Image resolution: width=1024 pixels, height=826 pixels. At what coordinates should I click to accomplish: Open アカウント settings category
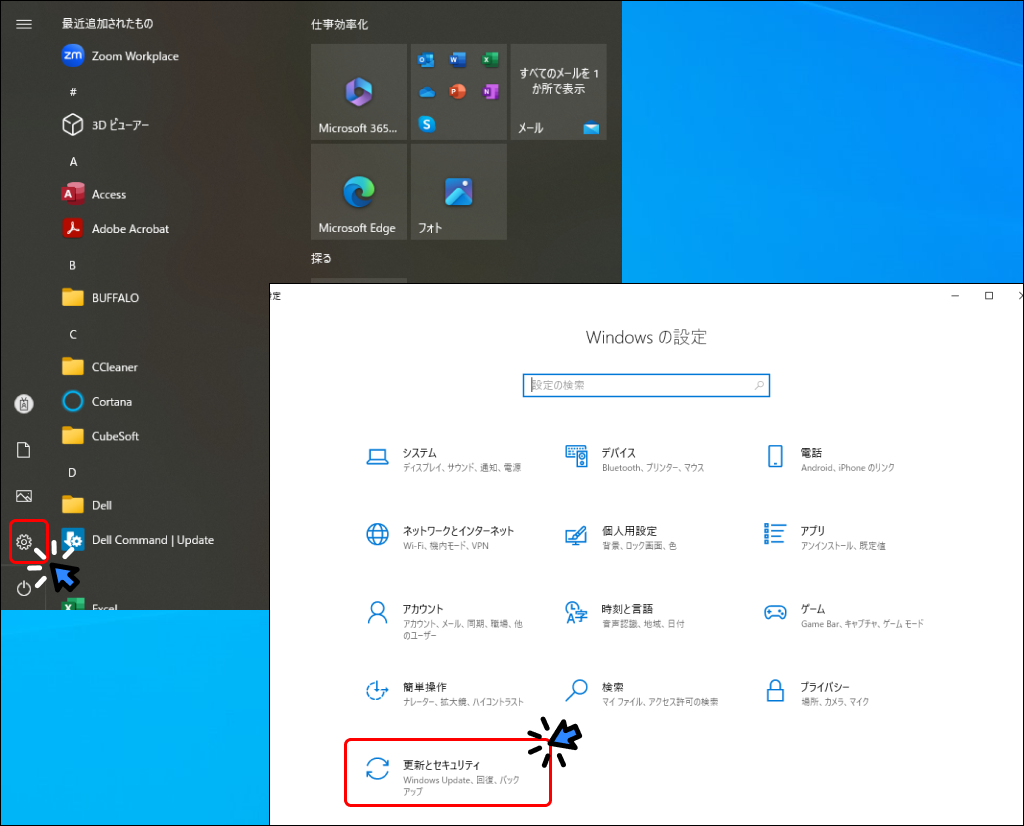pyautogui.click(x=444, y=620)
